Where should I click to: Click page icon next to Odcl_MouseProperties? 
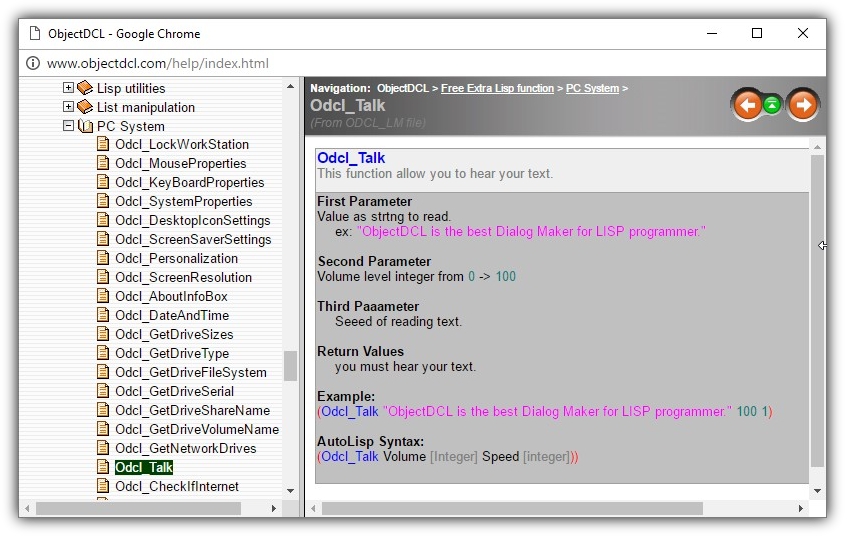click(x=102, y=163)
